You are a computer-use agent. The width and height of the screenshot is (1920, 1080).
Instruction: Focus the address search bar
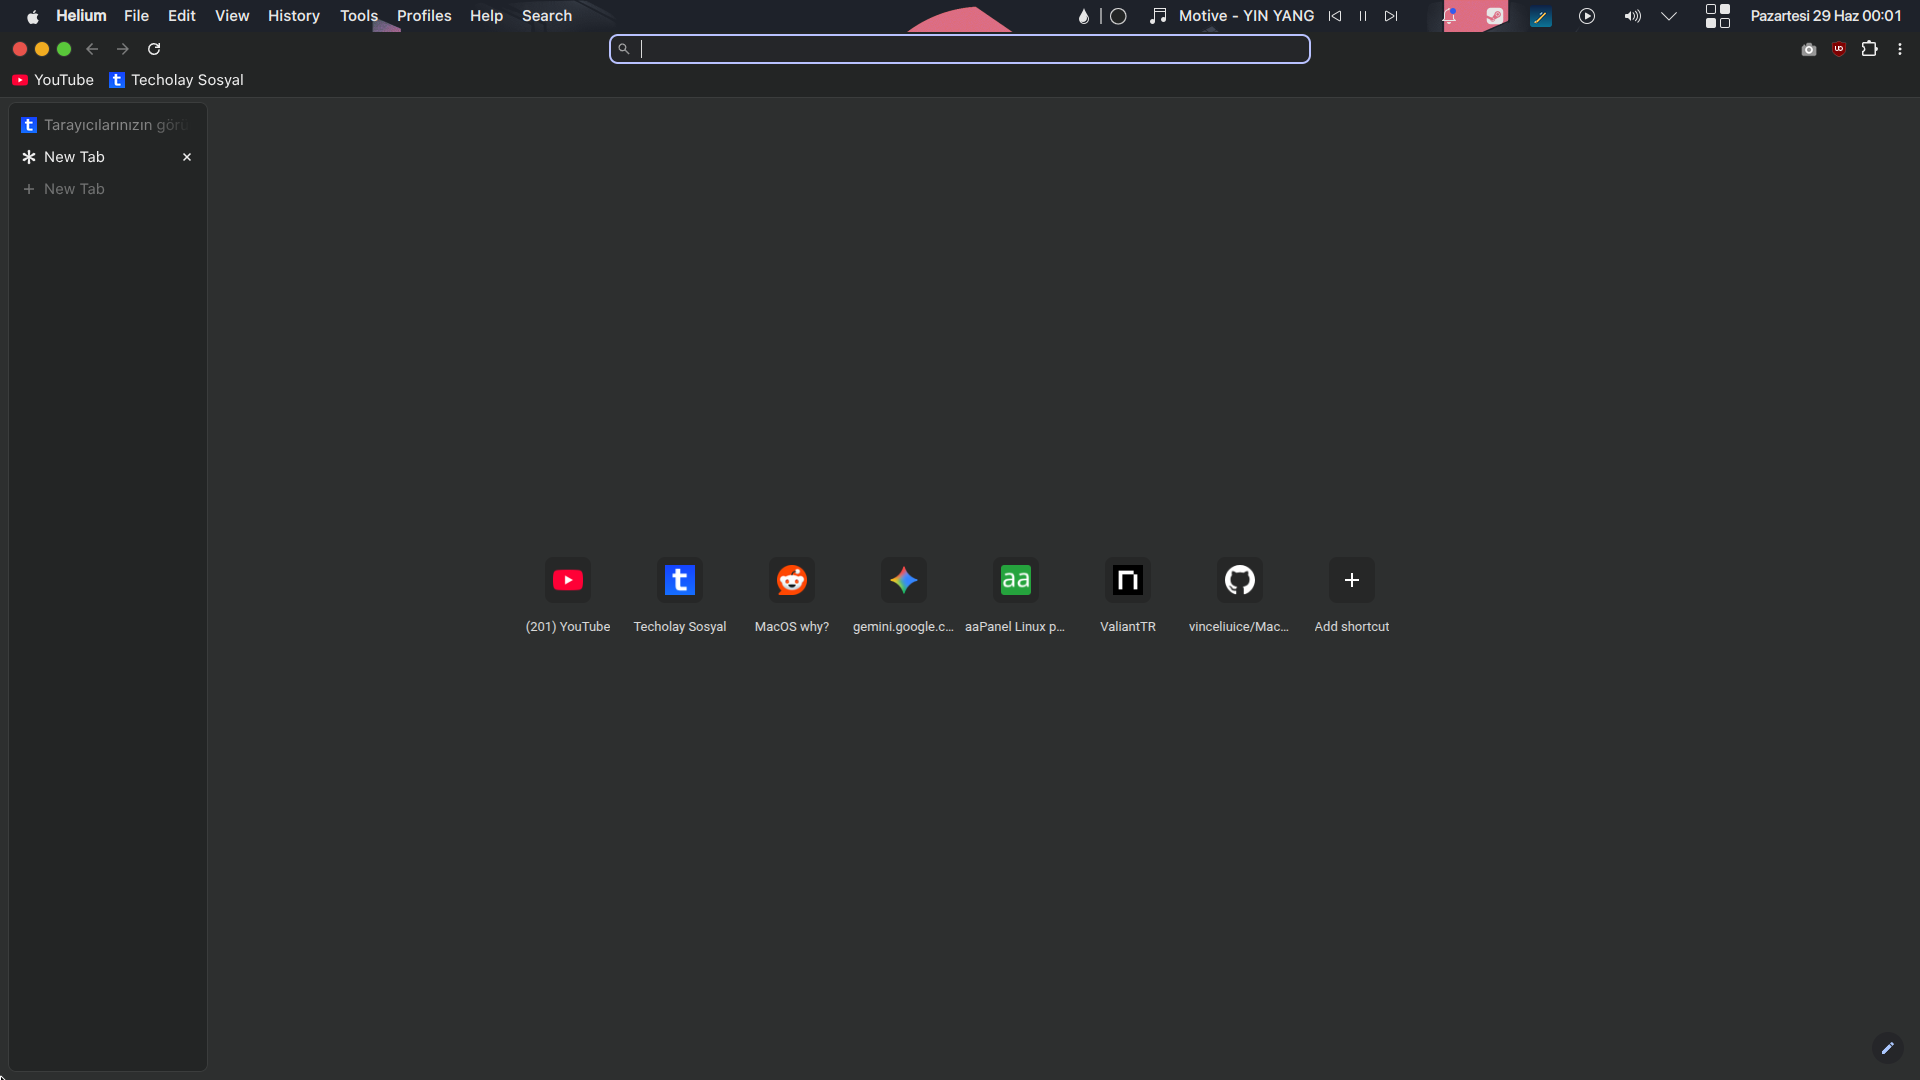point(960,49)
